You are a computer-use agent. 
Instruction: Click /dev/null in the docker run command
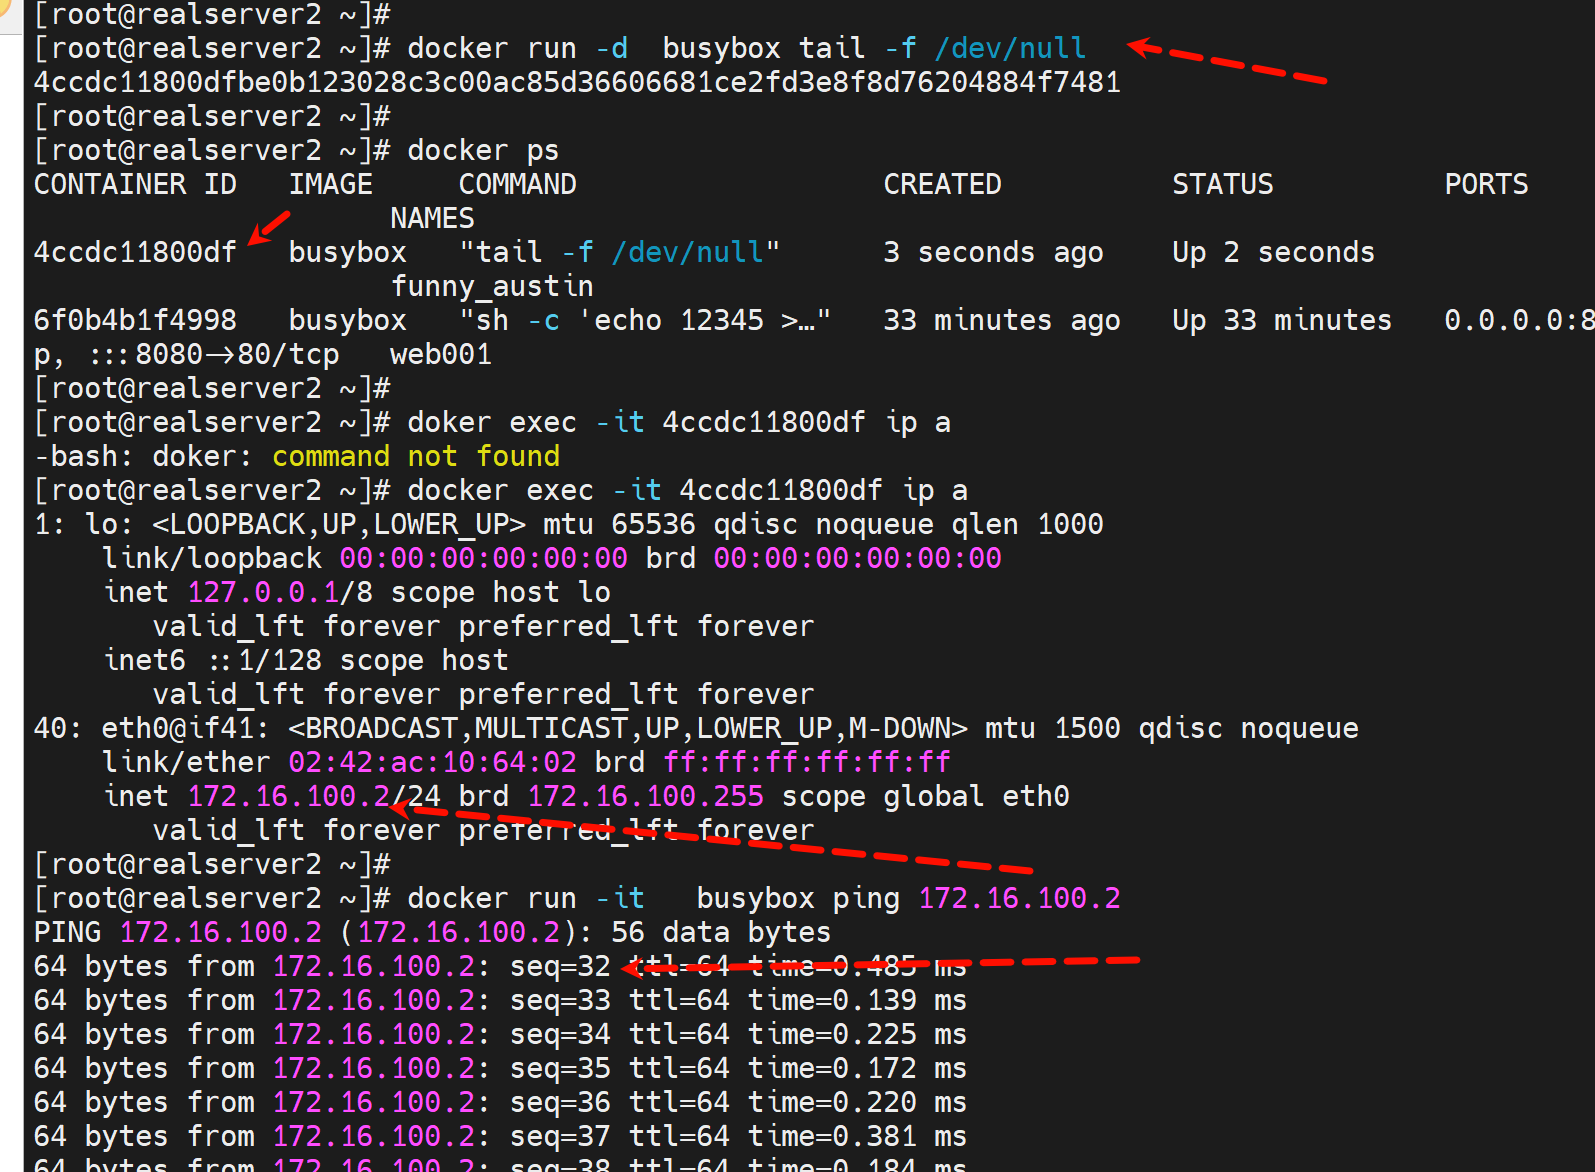click(1010, 48)
